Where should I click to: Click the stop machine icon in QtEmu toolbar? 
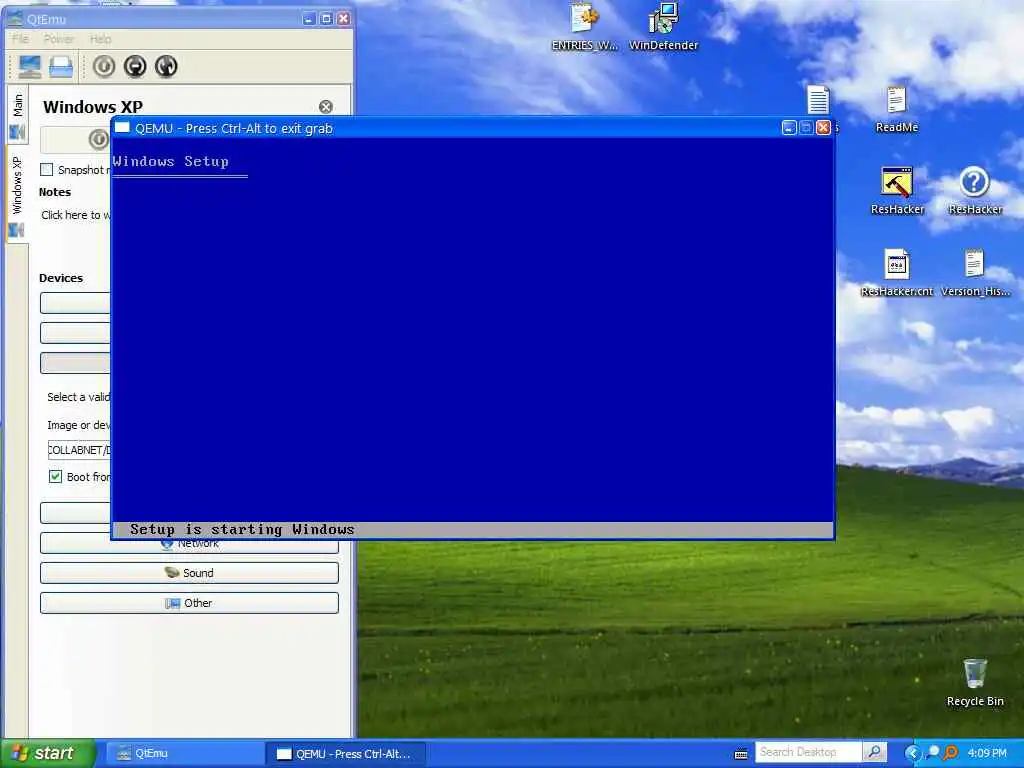[x=135, y=66]
